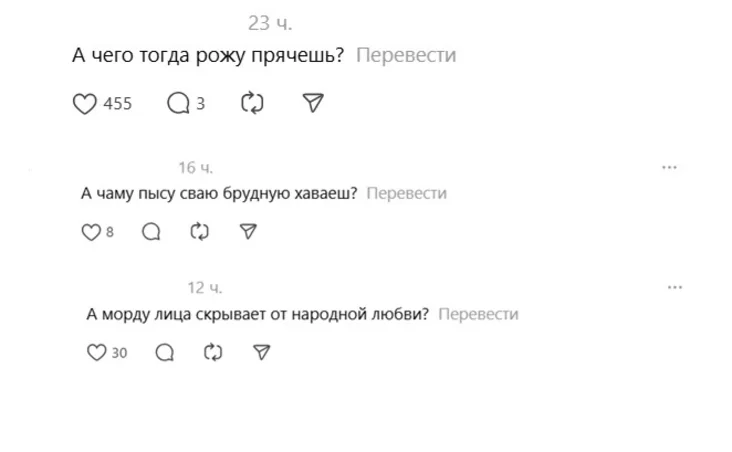Screen dimensions: 732x452
Task: Reply to the comment posted 12 ч. ago
Action: point(165,352)
